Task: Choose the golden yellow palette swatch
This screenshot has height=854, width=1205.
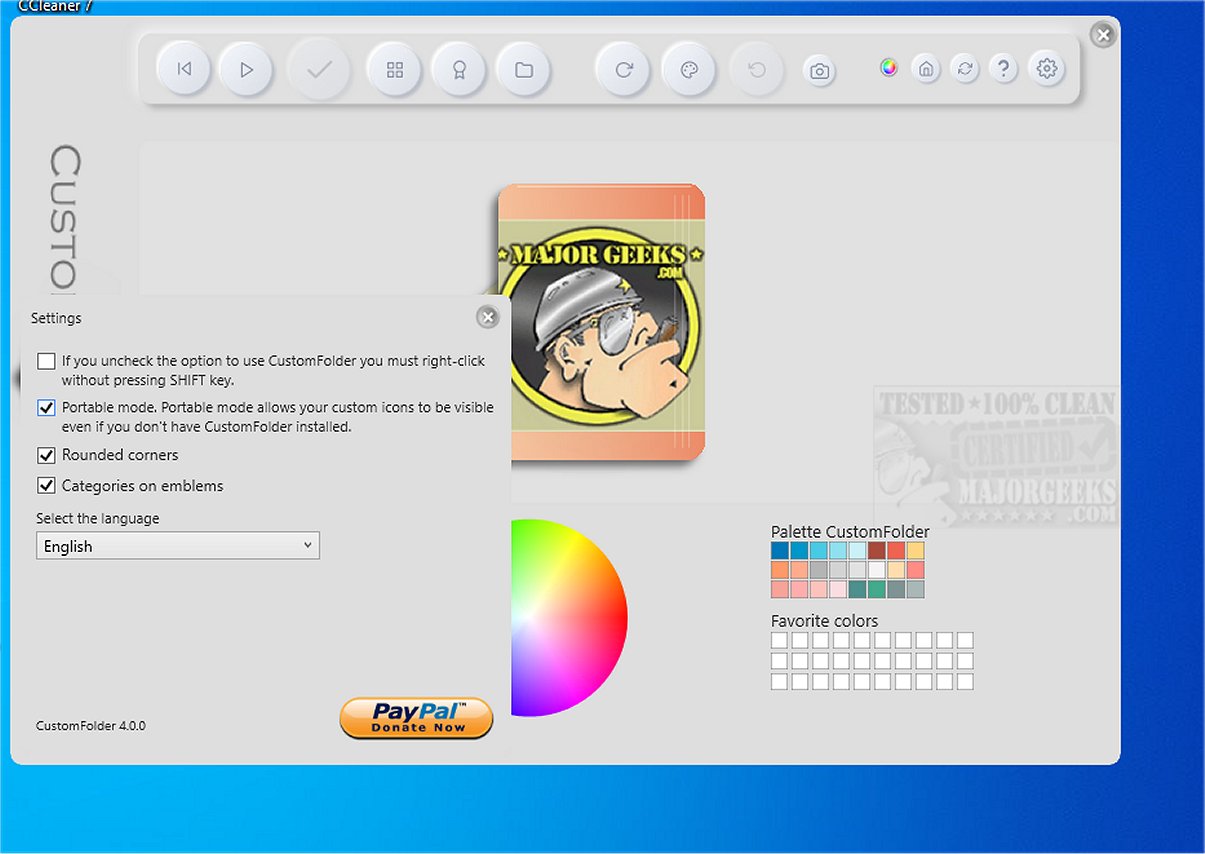Action: (x=916, y=550)
